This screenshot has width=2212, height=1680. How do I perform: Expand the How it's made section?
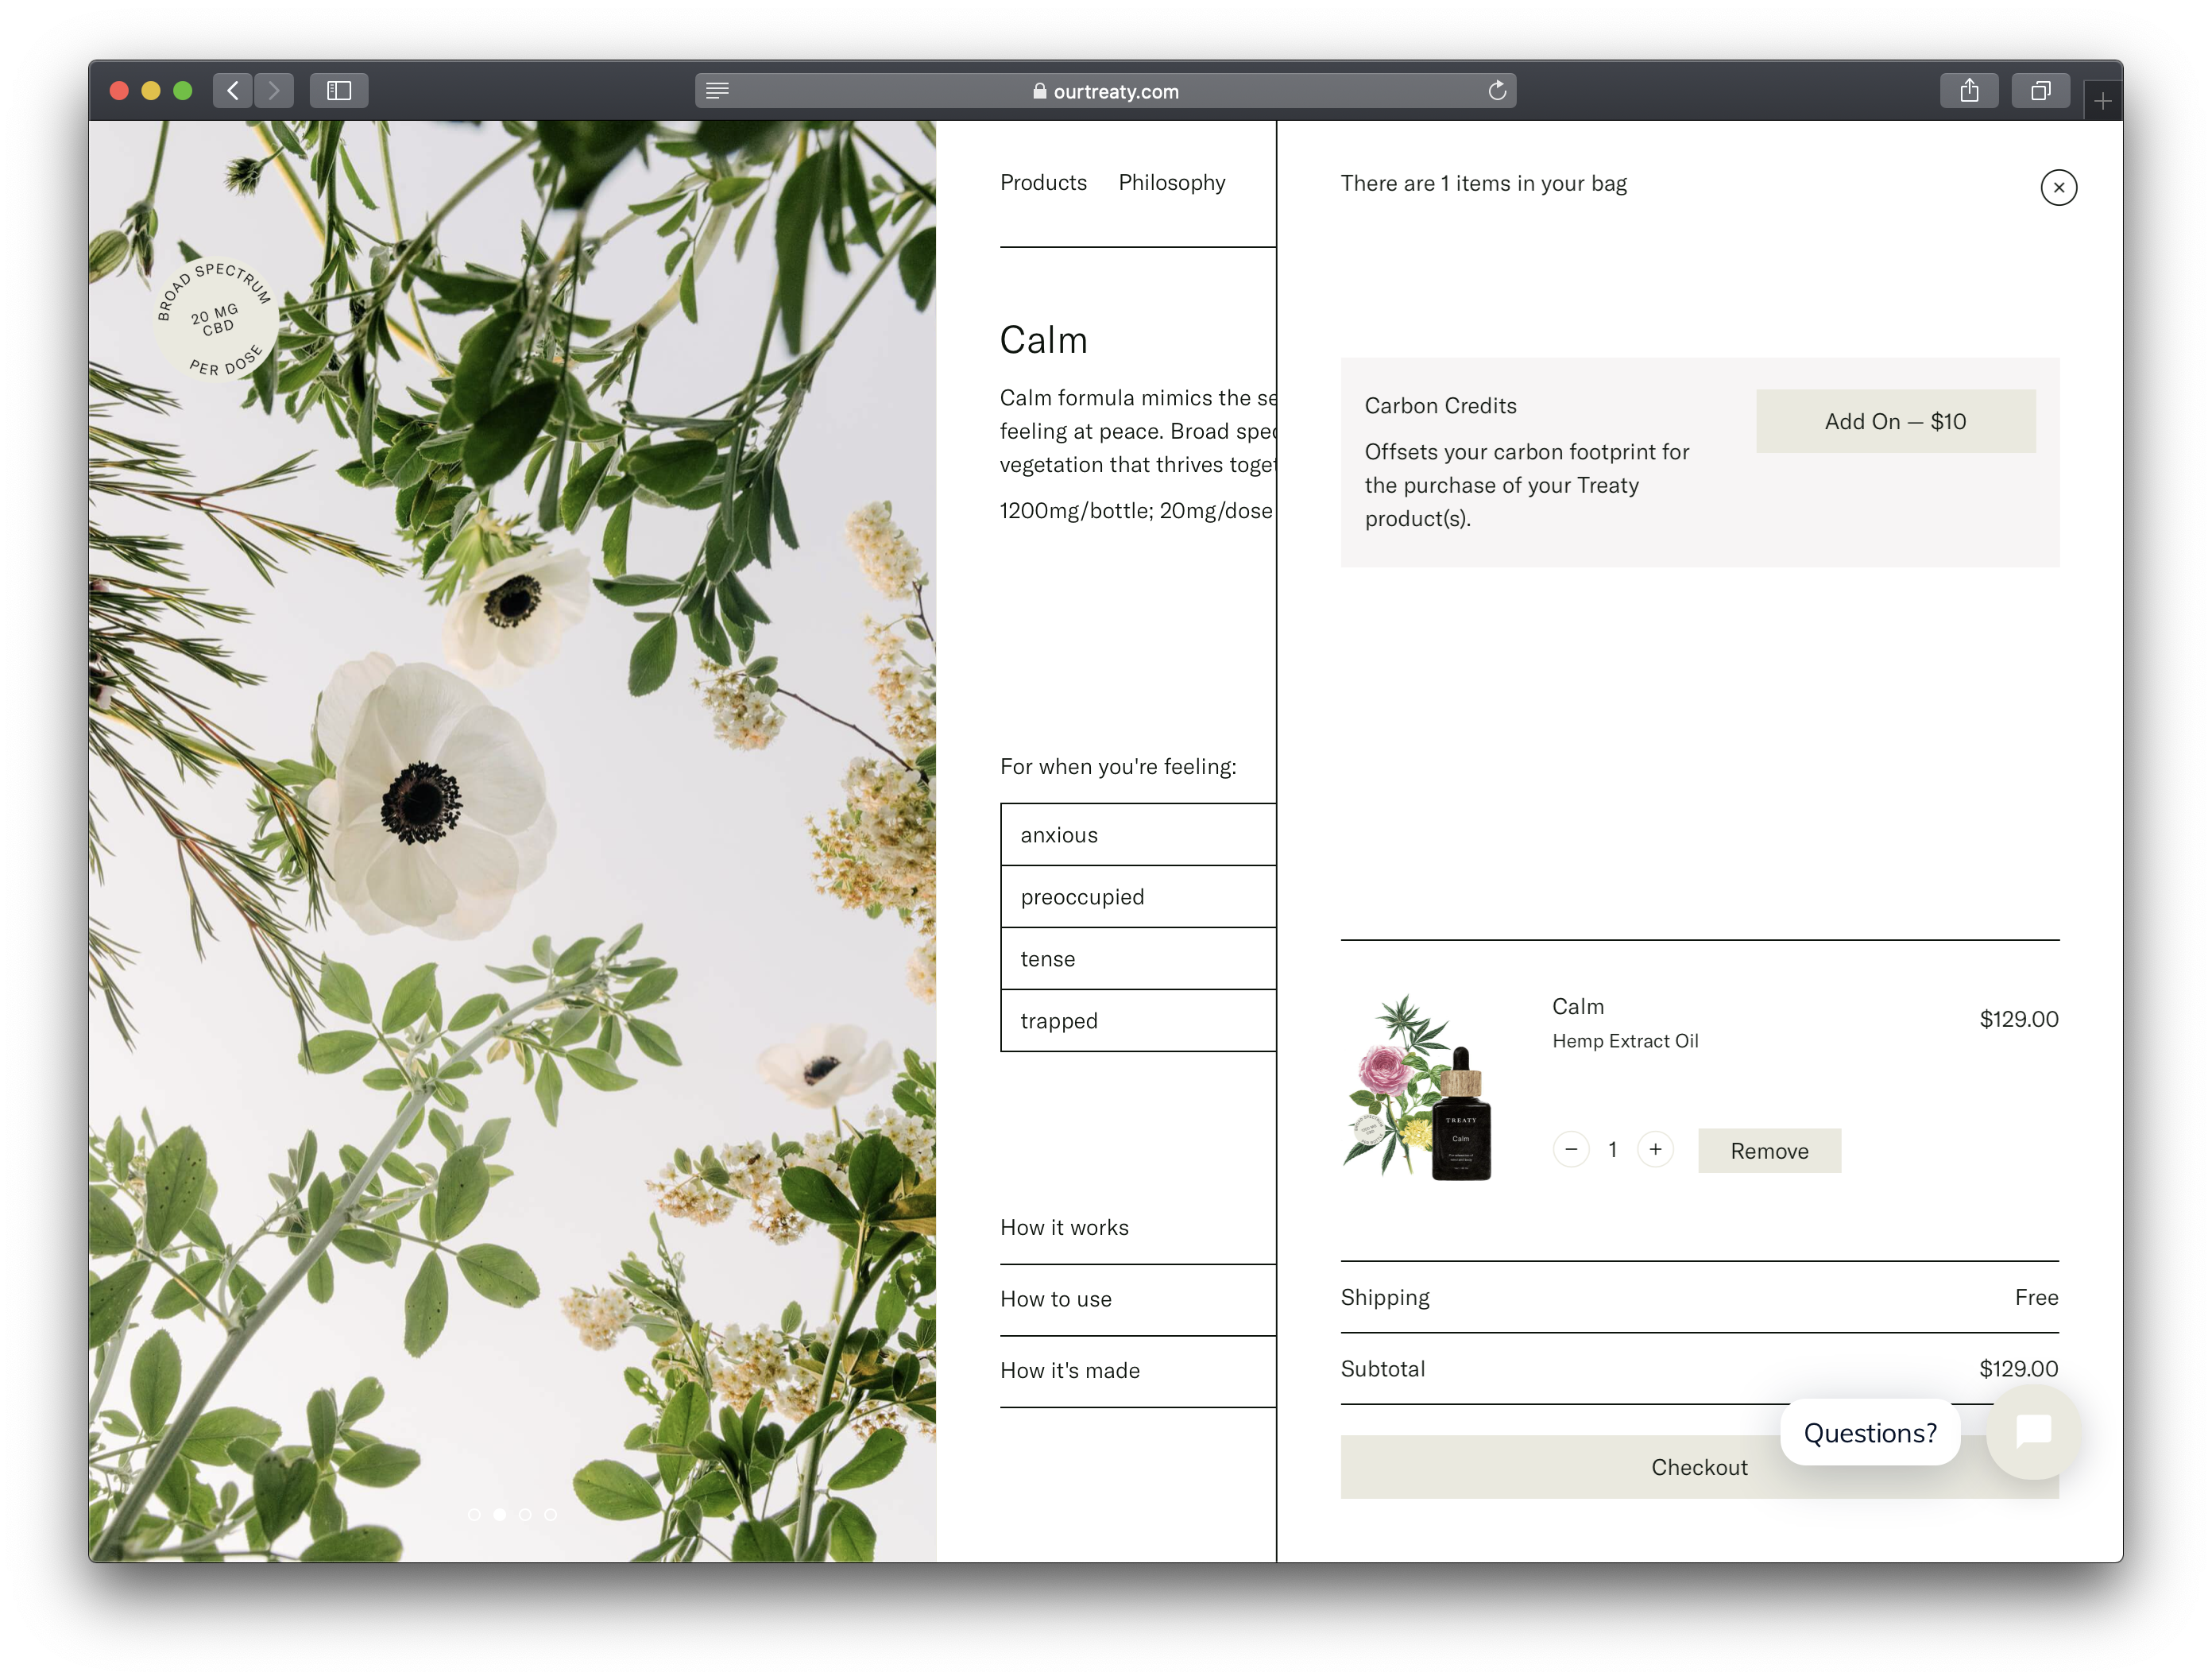click(x=1070, y=1370)
